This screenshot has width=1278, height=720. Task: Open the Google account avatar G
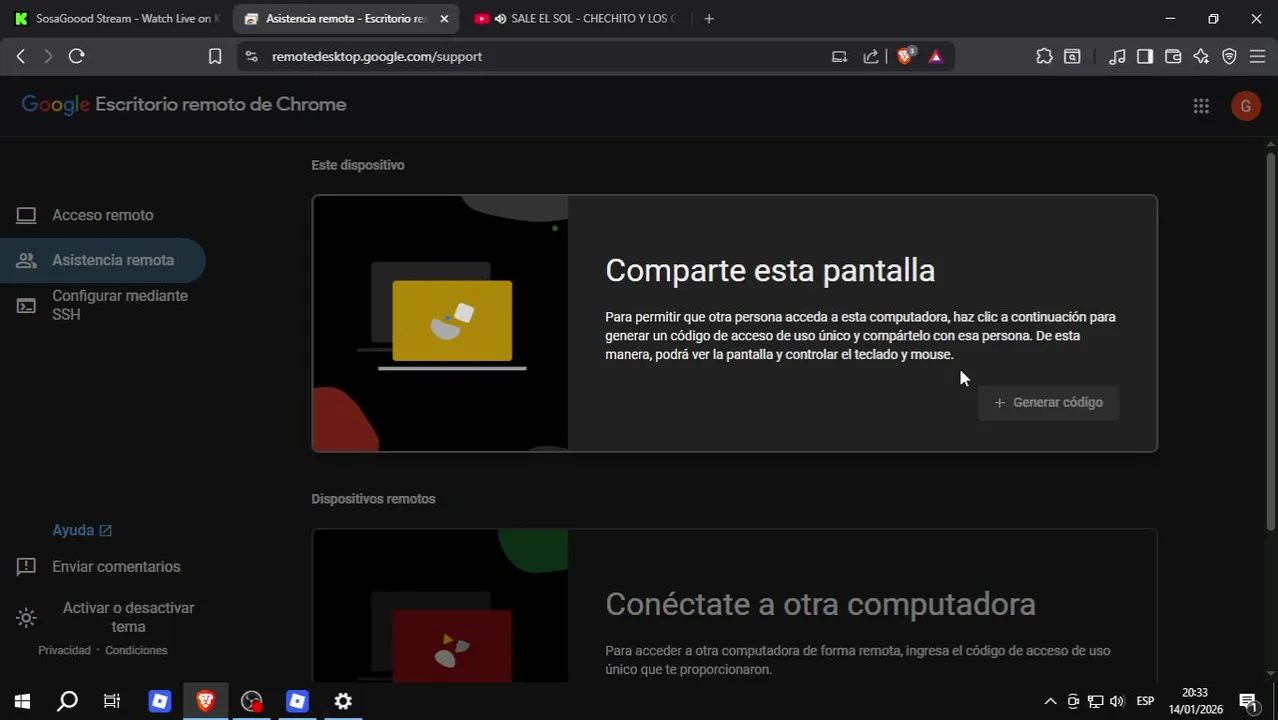(1245, 106)
